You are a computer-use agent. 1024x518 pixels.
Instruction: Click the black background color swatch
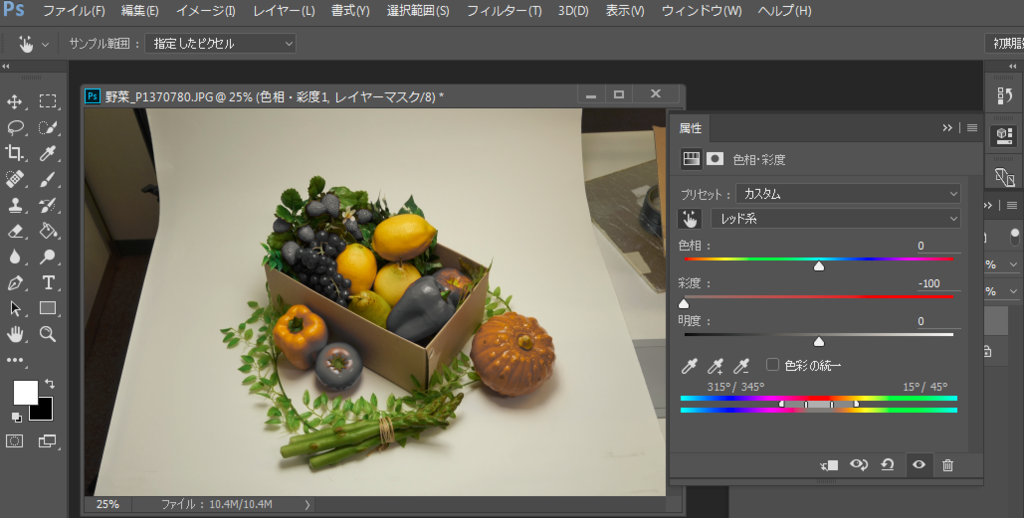tap(44, 412)
